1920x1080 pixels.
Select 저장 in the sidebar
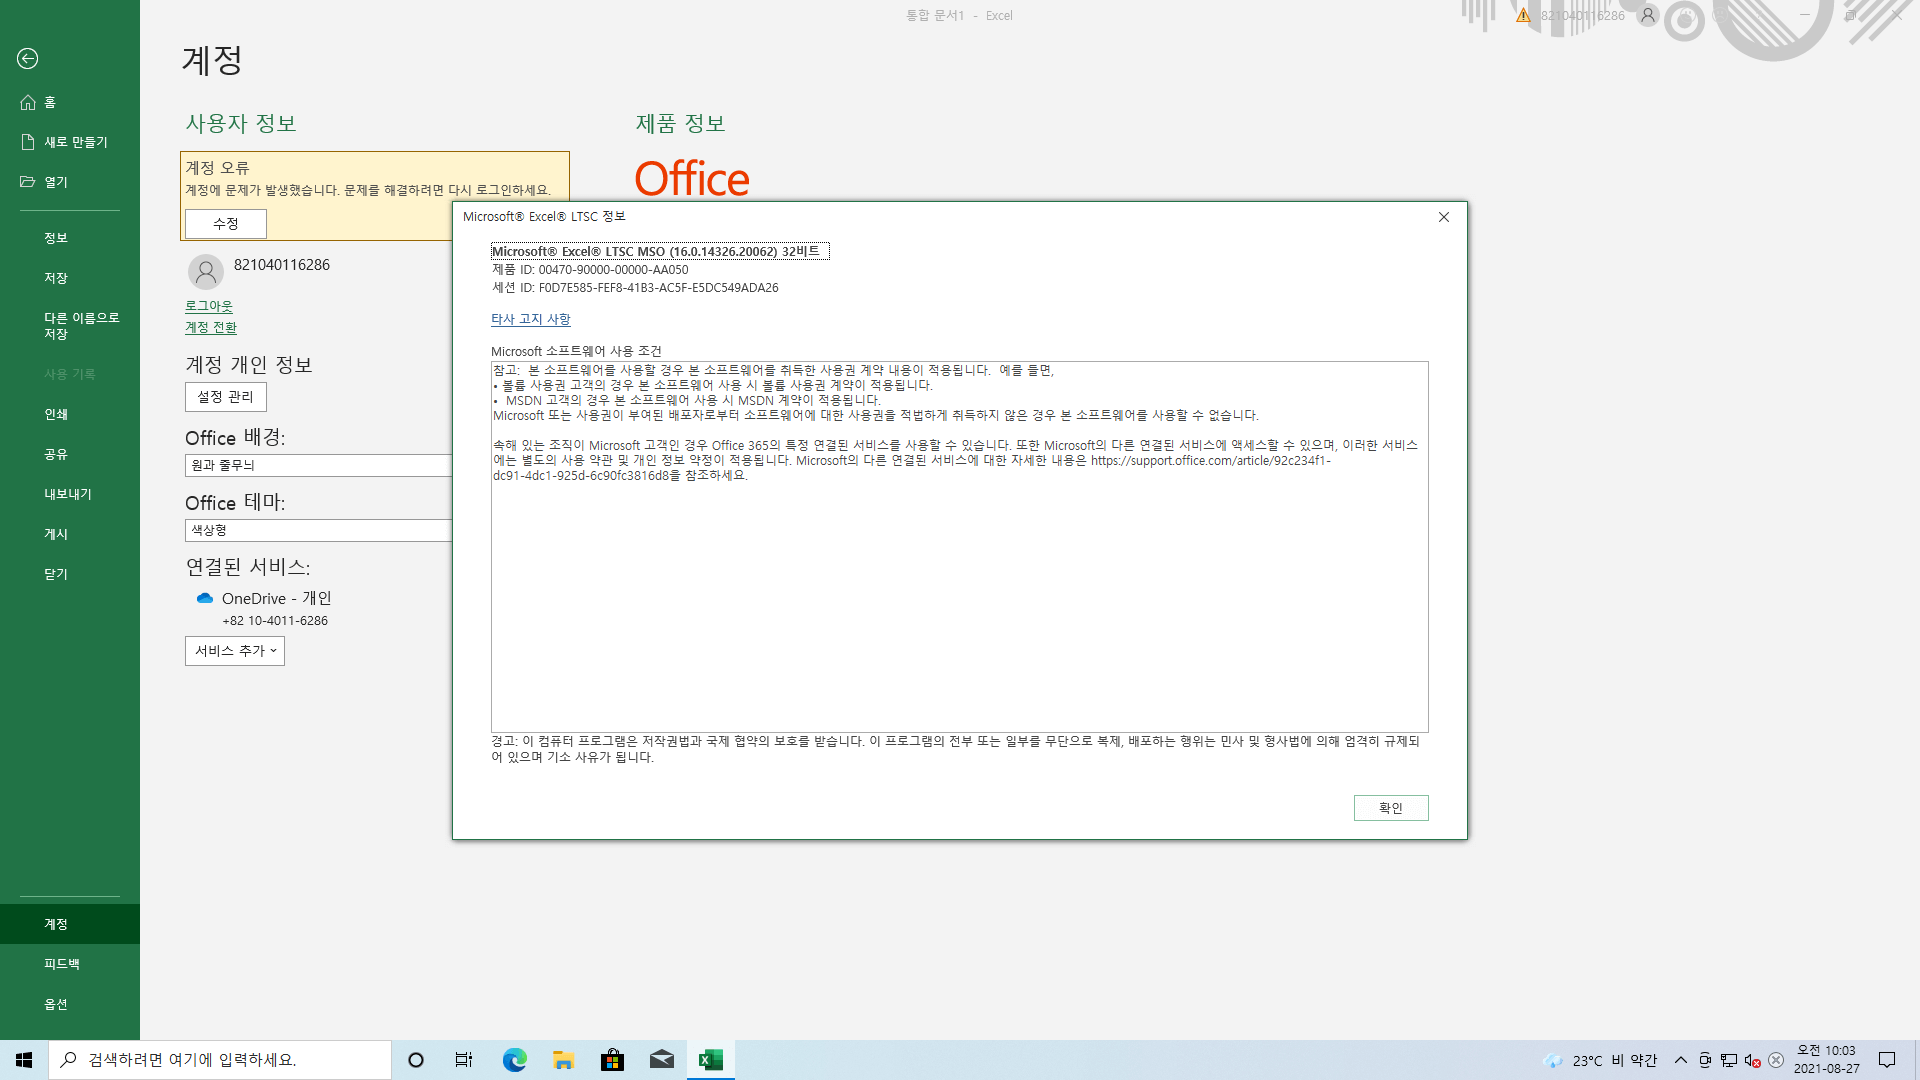(70, 278)
